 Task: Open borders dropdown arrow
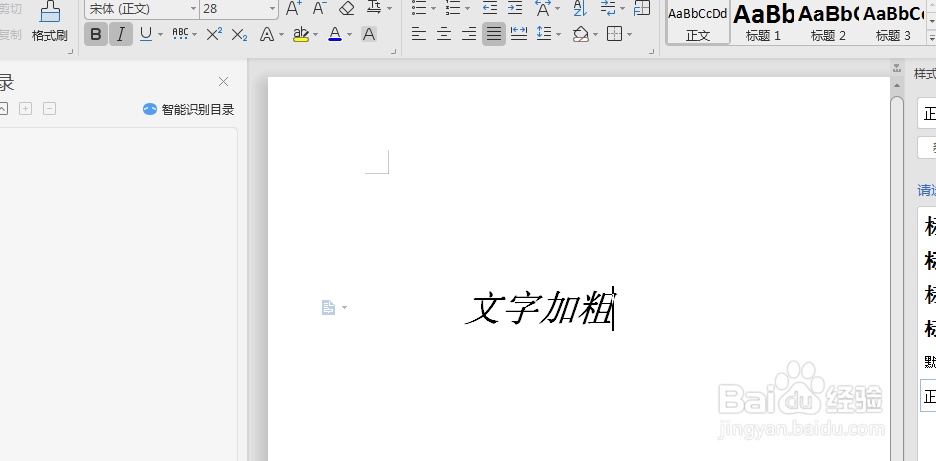[629, 35]
